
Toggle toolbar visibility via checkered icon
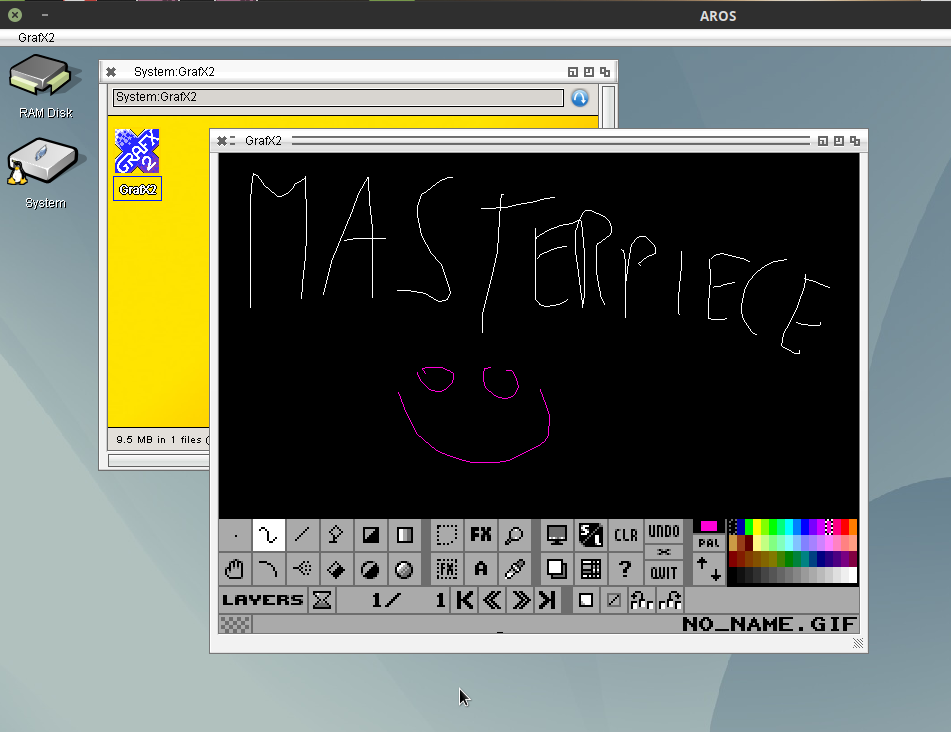tap(235, 624)
